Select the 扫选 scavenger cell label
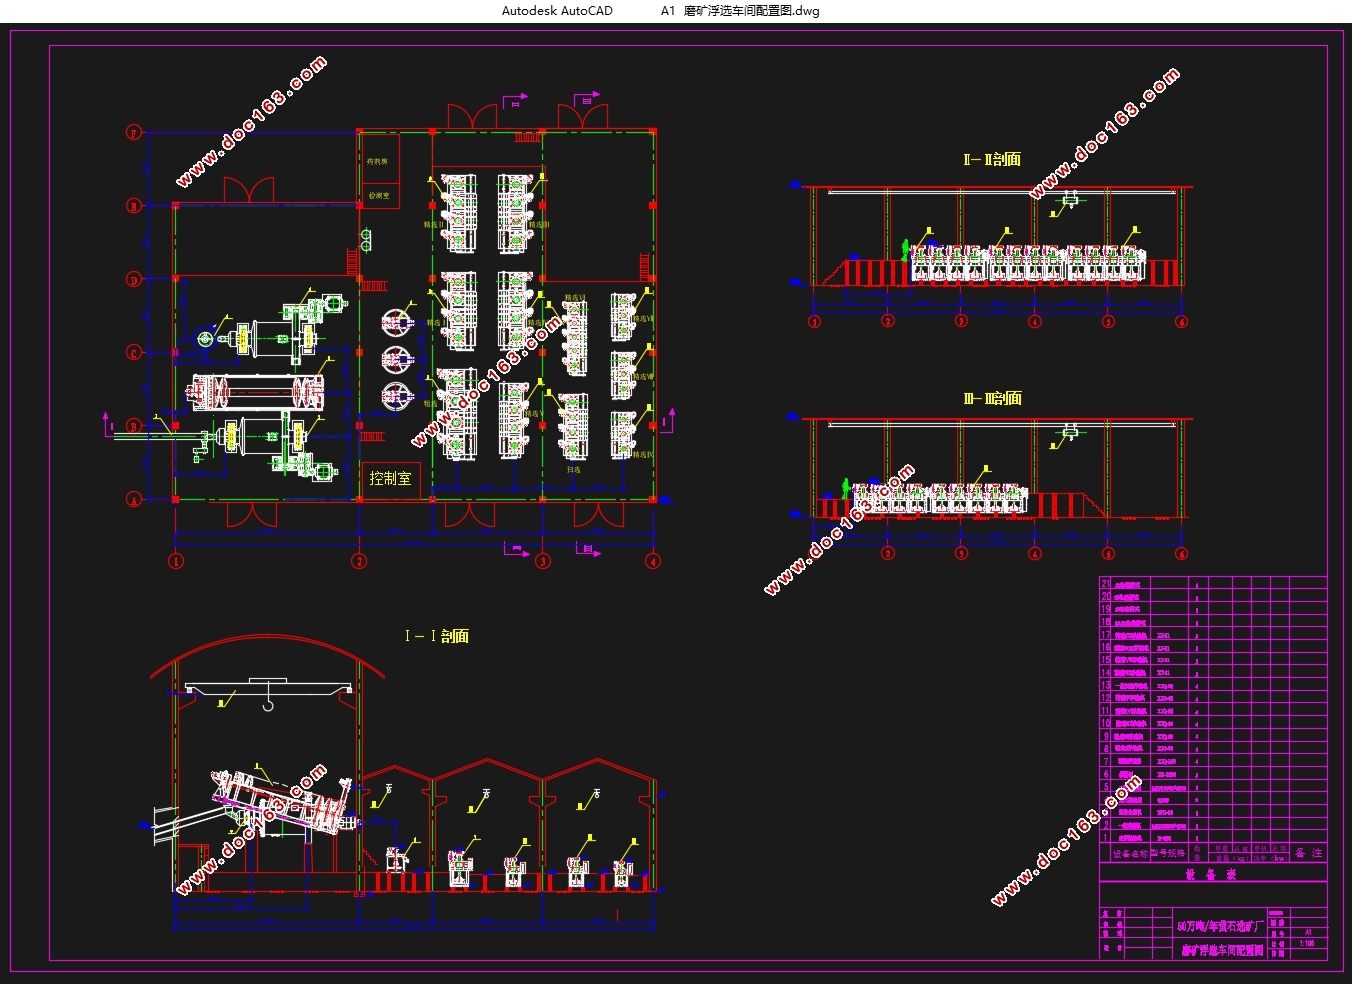This screenshot has height=984, width=1352. pos(574,469)
